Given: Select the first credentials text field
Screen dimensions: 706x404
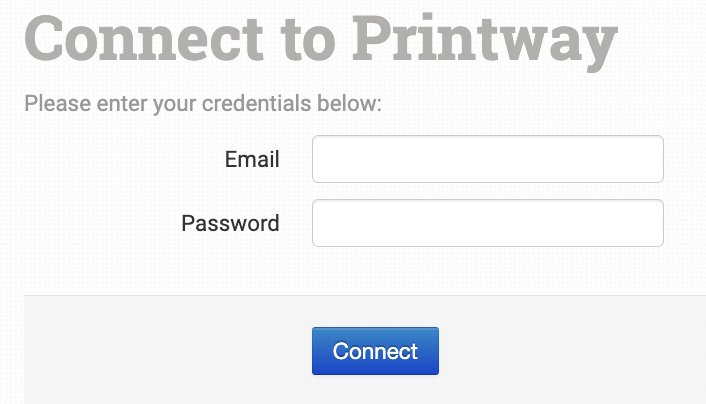Looking at the screenshot, I should click(488, 159).
